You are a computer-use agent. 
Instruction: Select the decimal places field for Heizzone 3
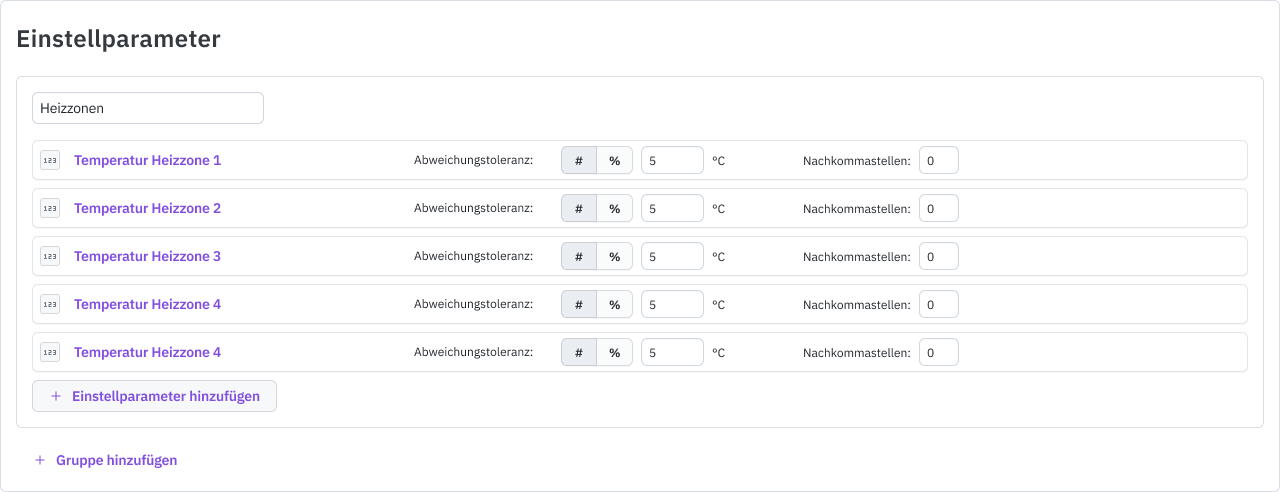tap(938, 256)
